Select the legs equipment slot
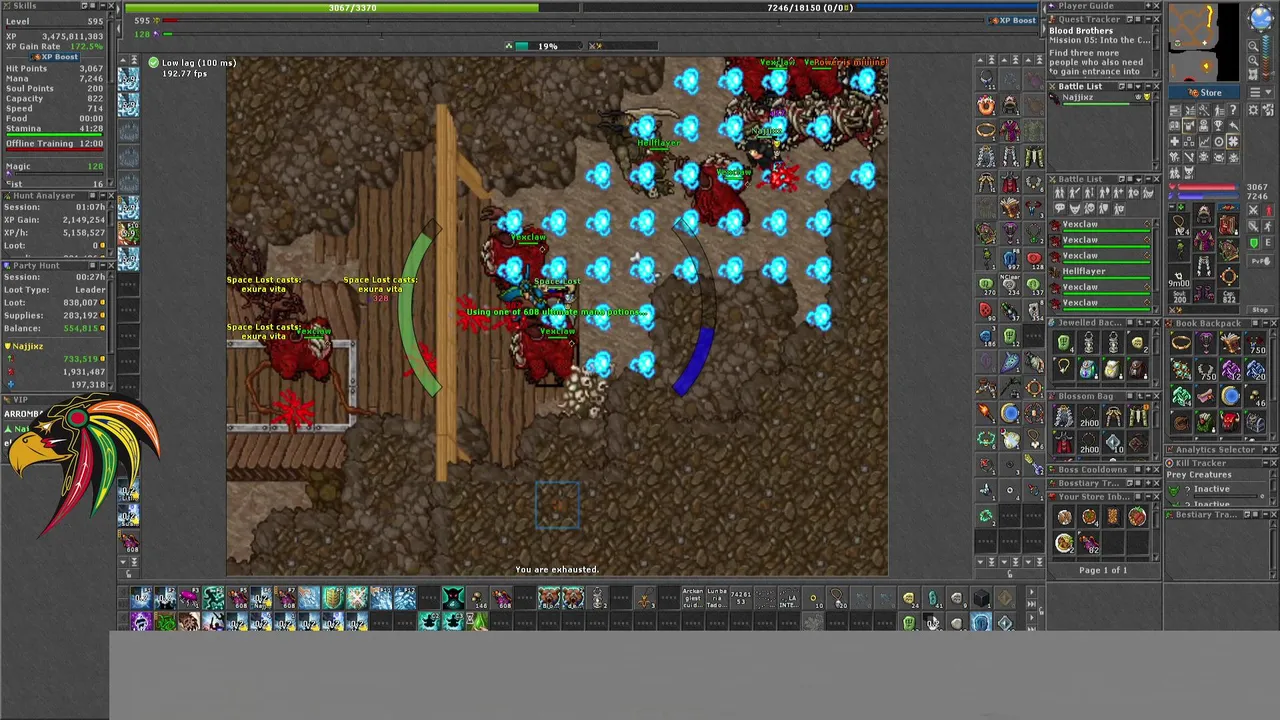This screenshot has height=720, width=1280. [x=1204, y=266]
